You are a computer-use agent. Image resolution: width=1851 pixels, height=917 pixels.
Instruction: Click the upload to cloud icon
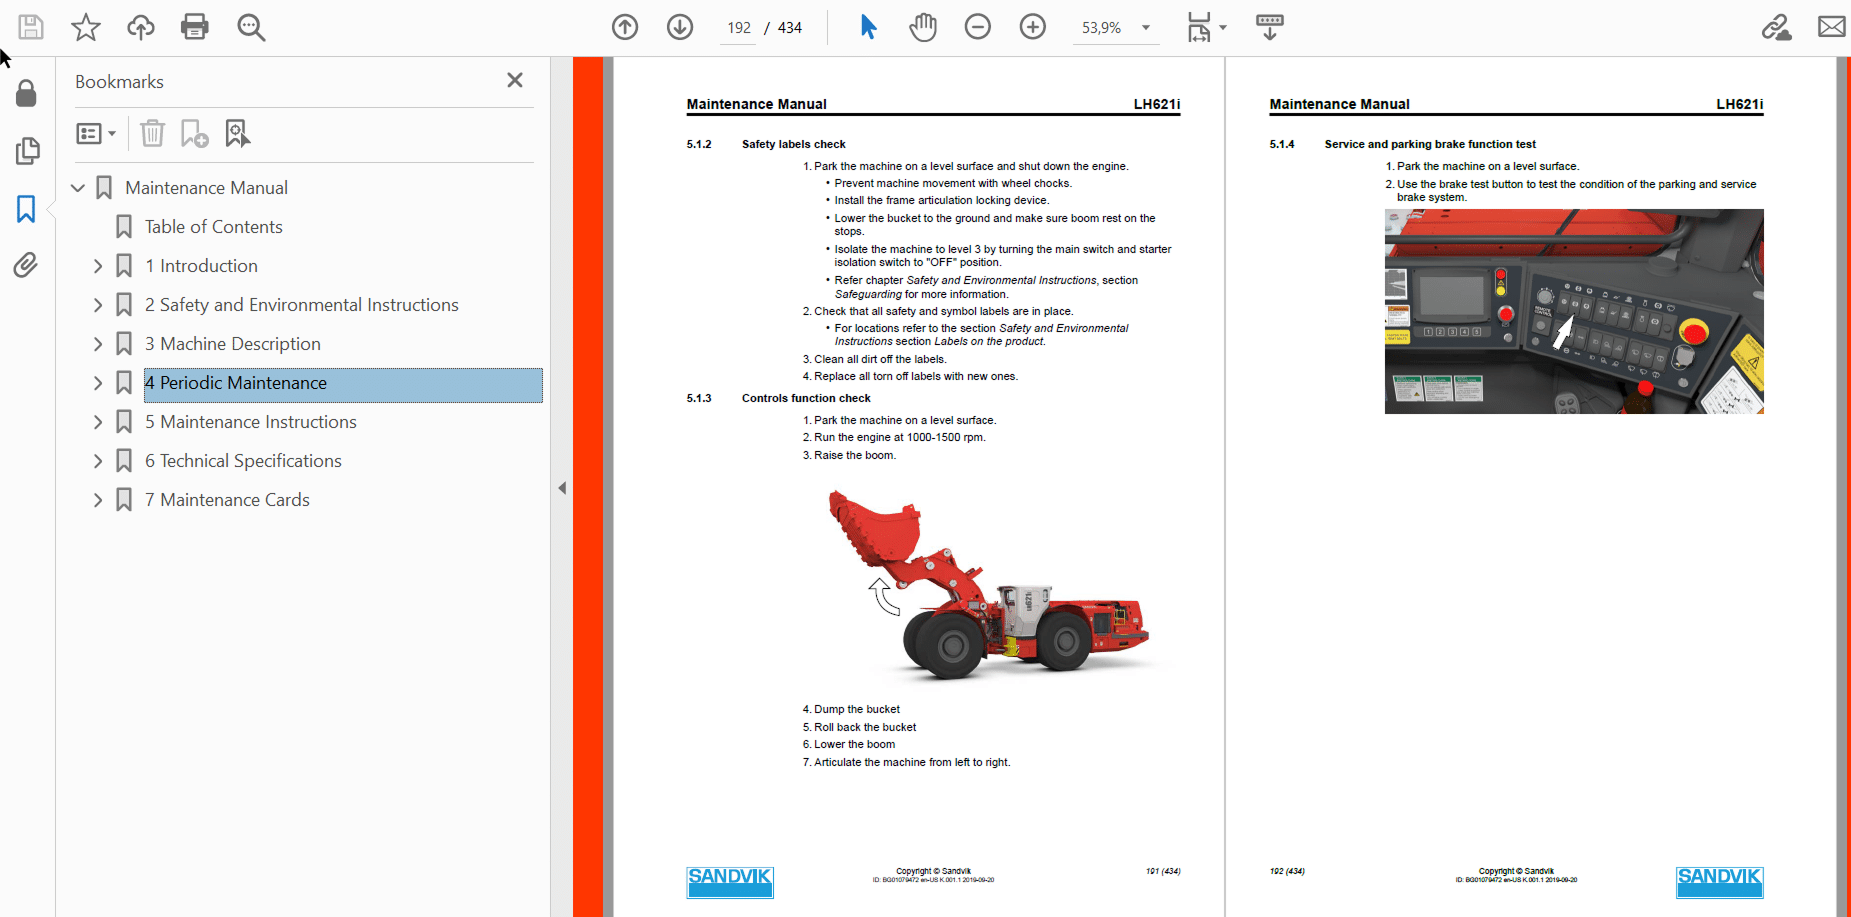tap(141, 27)
